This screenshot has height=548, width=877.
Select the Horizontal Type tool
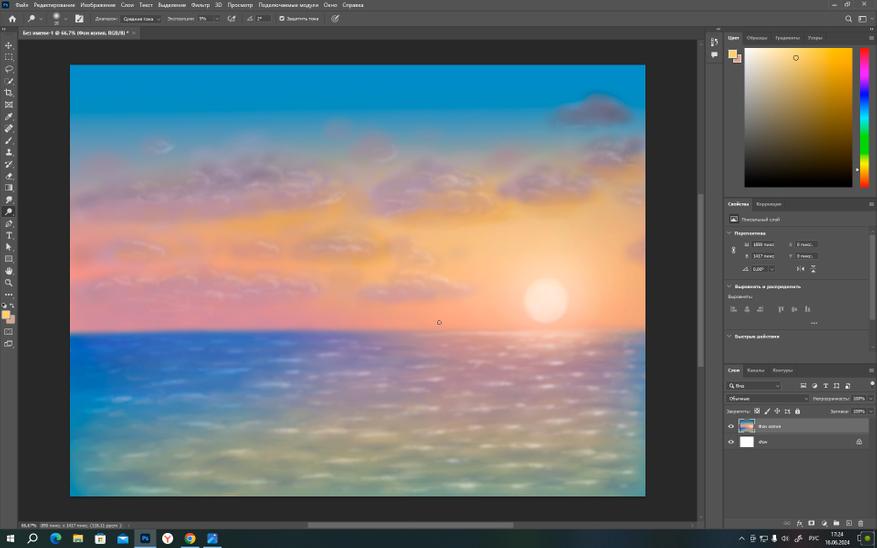[9, 235]
